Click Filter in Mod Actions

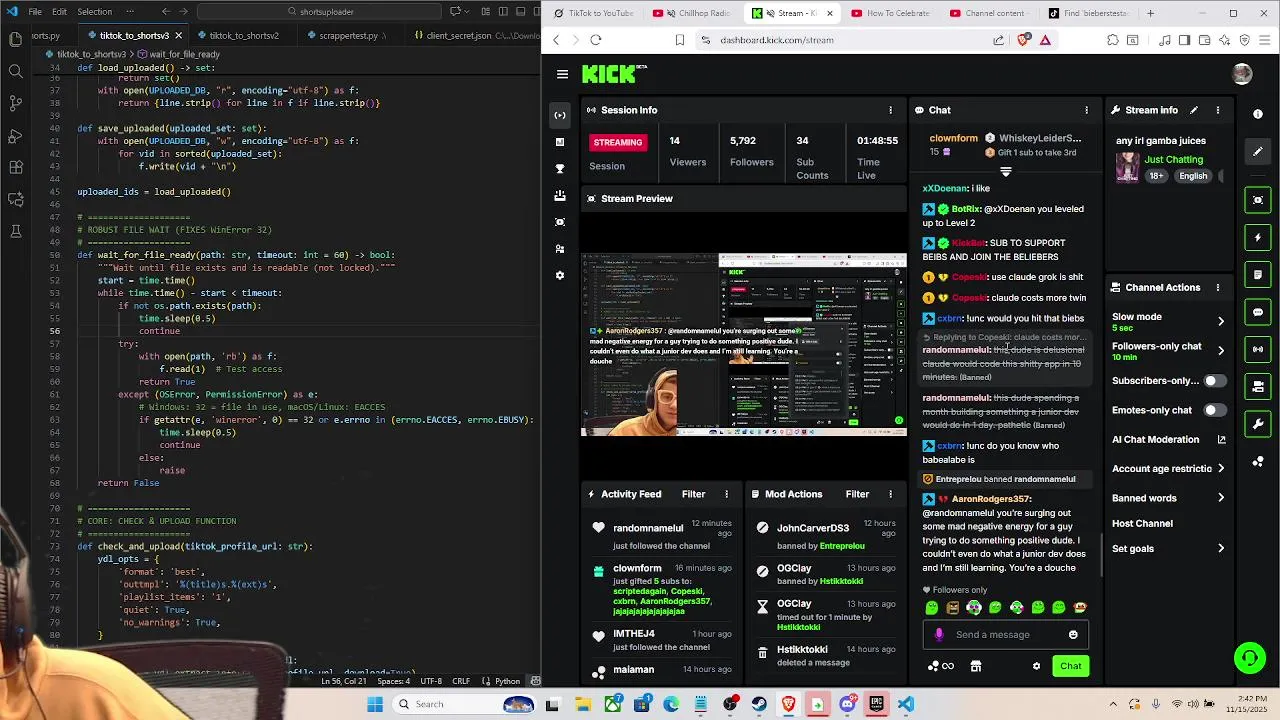(x=857, y=494)
